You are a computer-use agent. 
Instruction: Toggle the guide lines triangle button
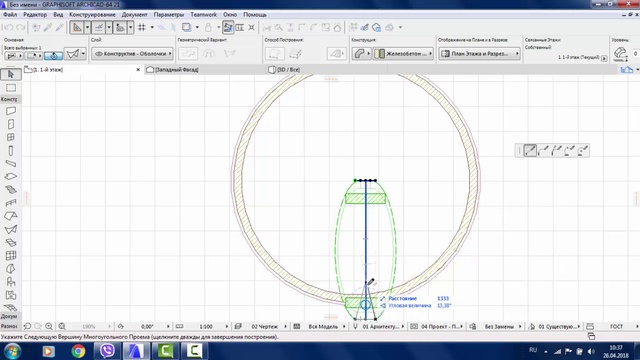(x=77, y=27)
